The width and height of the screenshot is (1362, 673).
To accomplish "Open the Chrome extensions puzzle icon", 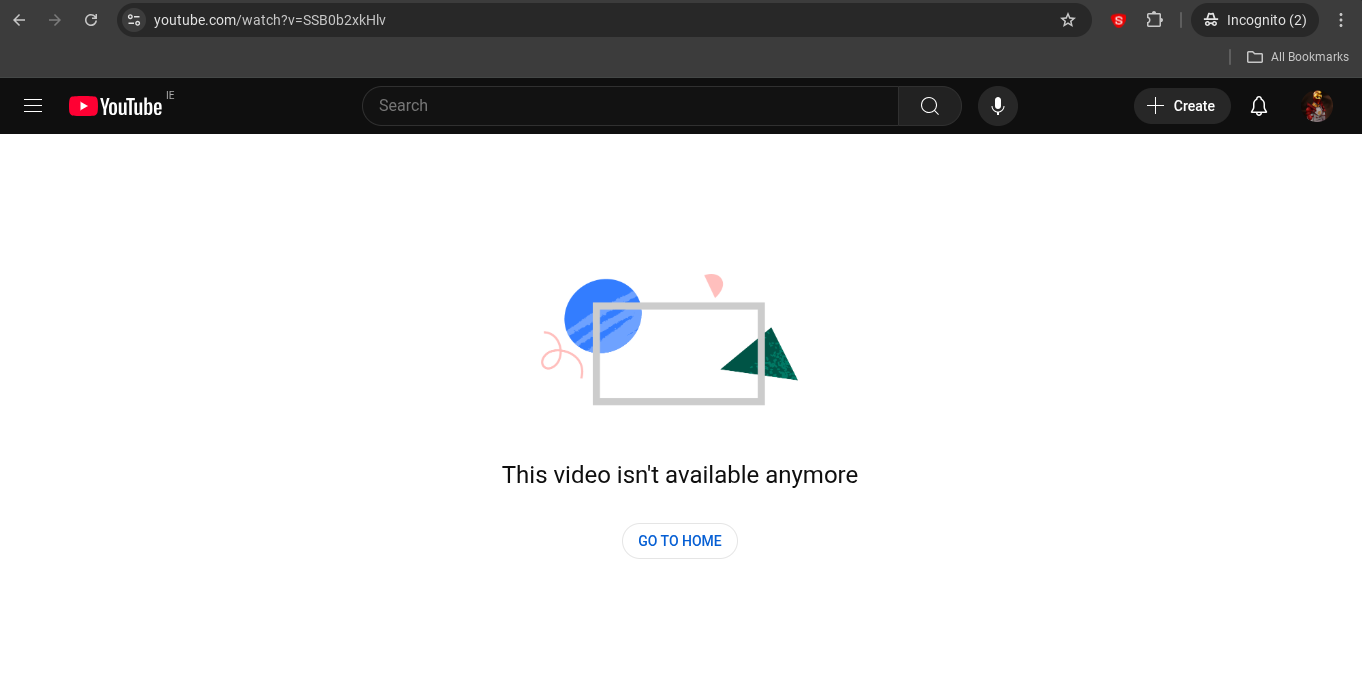I will 1155,20.
